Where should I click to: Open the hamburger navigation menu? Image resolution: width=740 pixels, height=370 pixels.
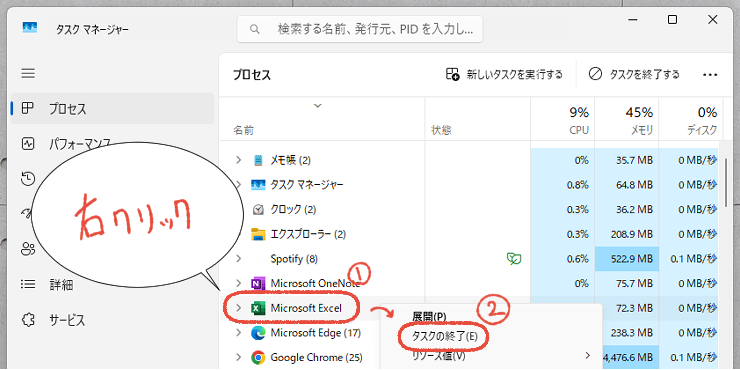tap(28, 74)
